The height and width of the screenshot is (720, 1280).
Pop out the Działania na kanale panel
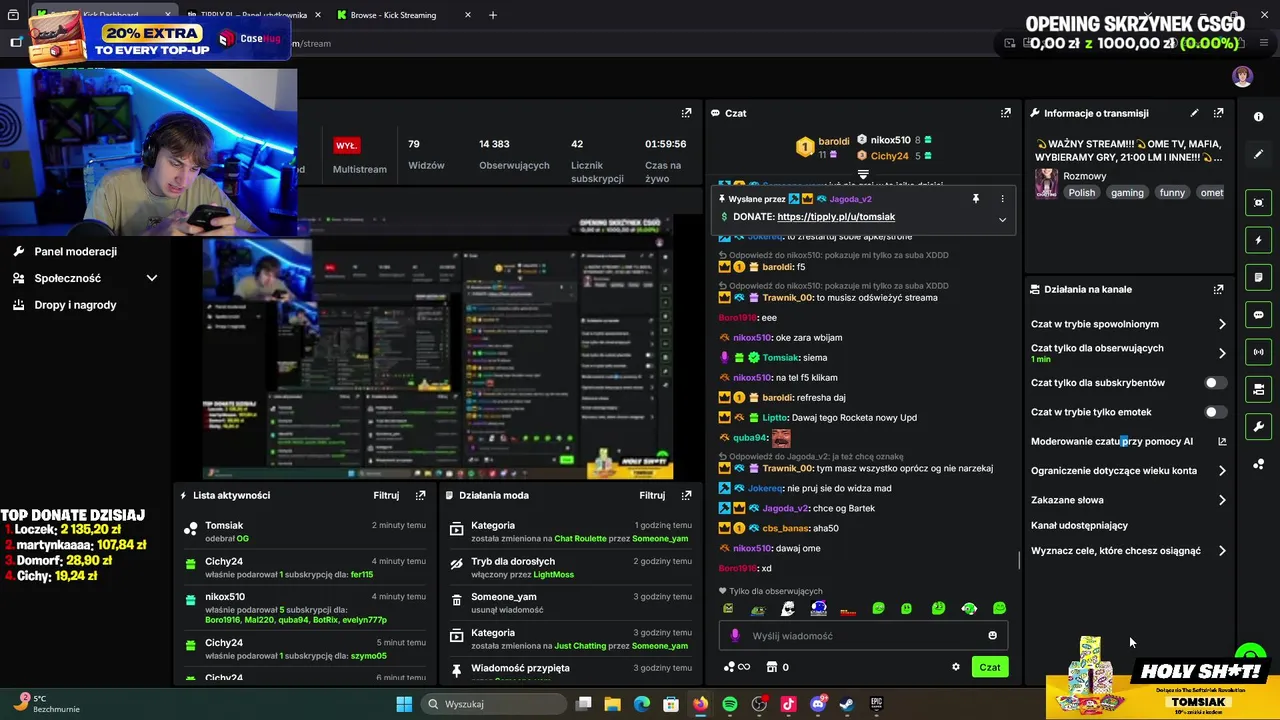1218,289
